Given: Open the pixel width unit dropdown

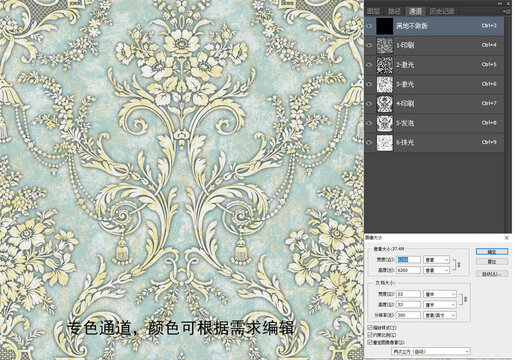Looking at the screenshot, I should [436, 260].
